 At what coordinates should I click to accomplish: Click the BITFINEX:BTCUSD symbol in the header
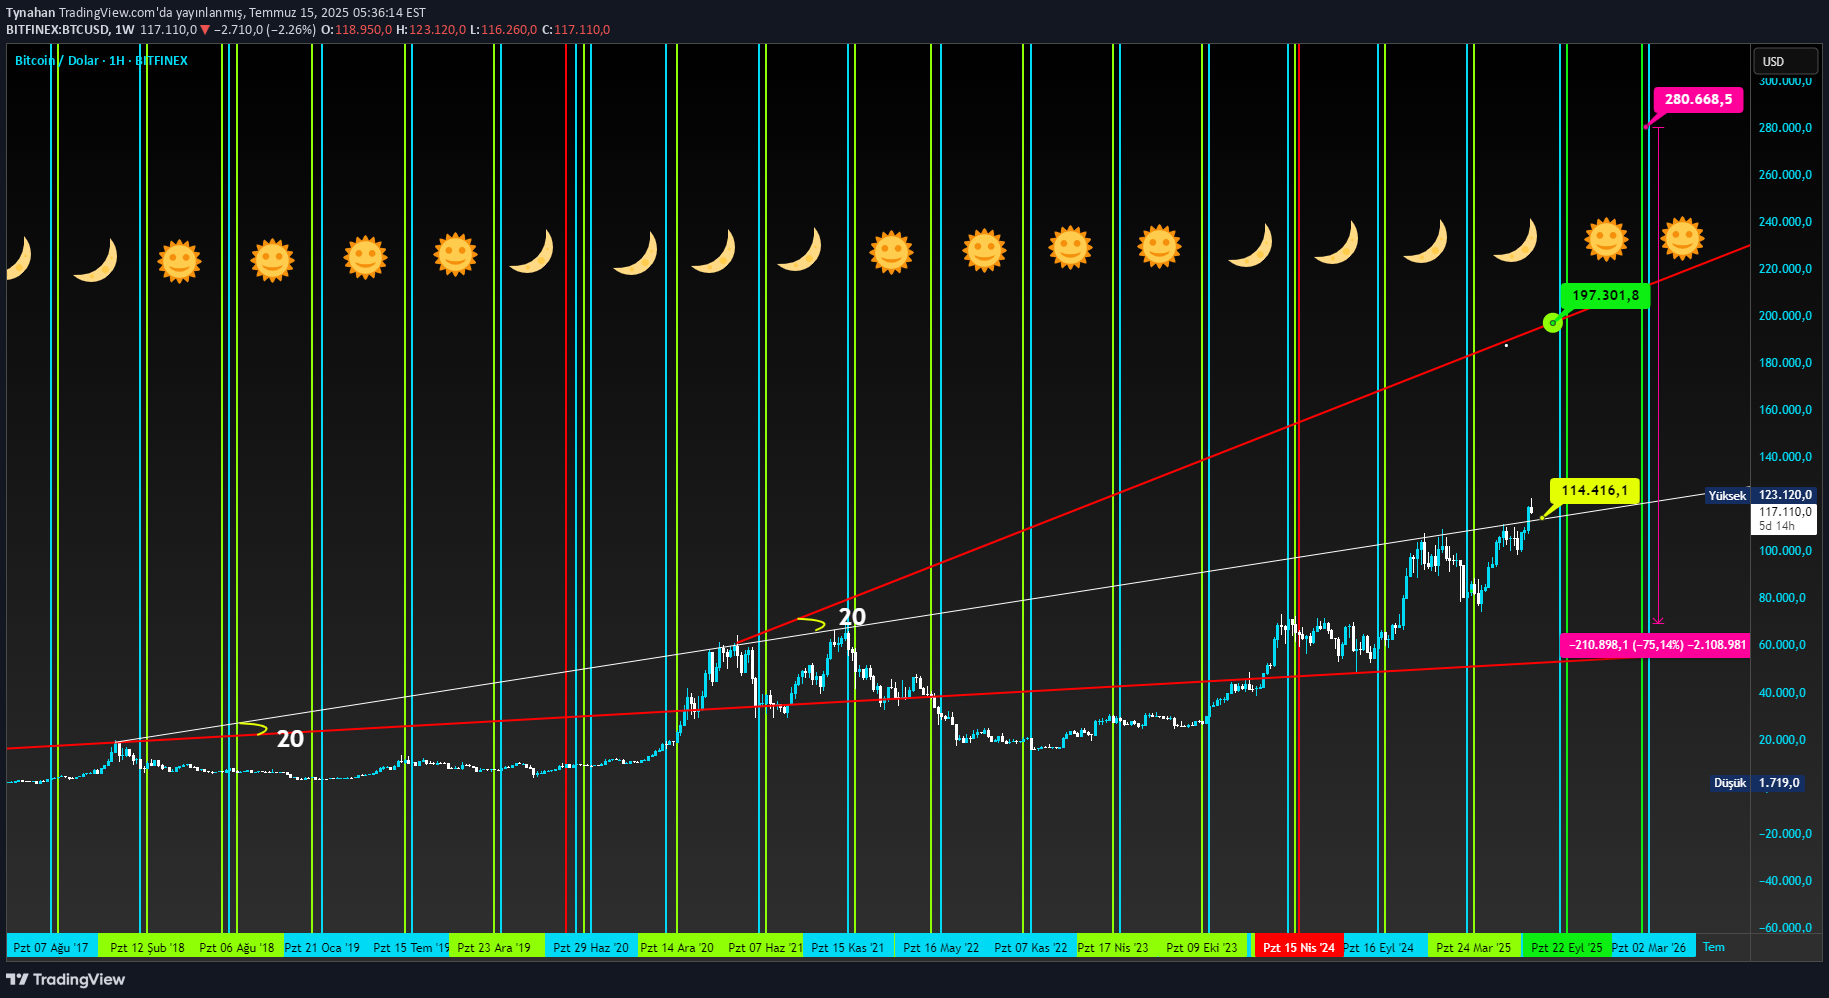pyautogui.click(x=57, y=30)
